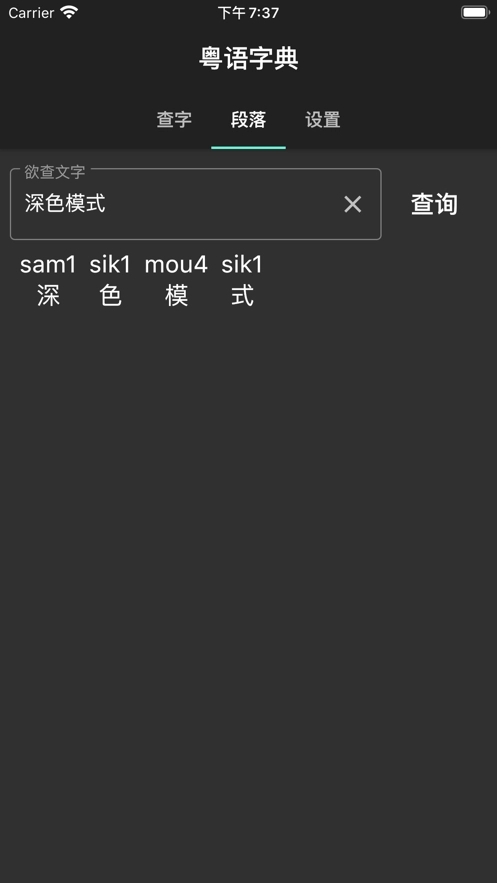The image size is (497, 883).
Task: Clear the search text with the X icon
Action: tap(352, 204)
